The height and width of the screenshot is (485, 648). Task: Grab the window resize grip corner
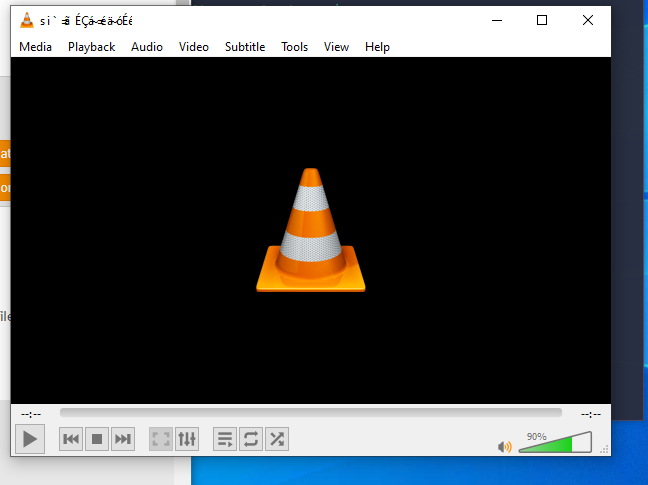point(605,450)
